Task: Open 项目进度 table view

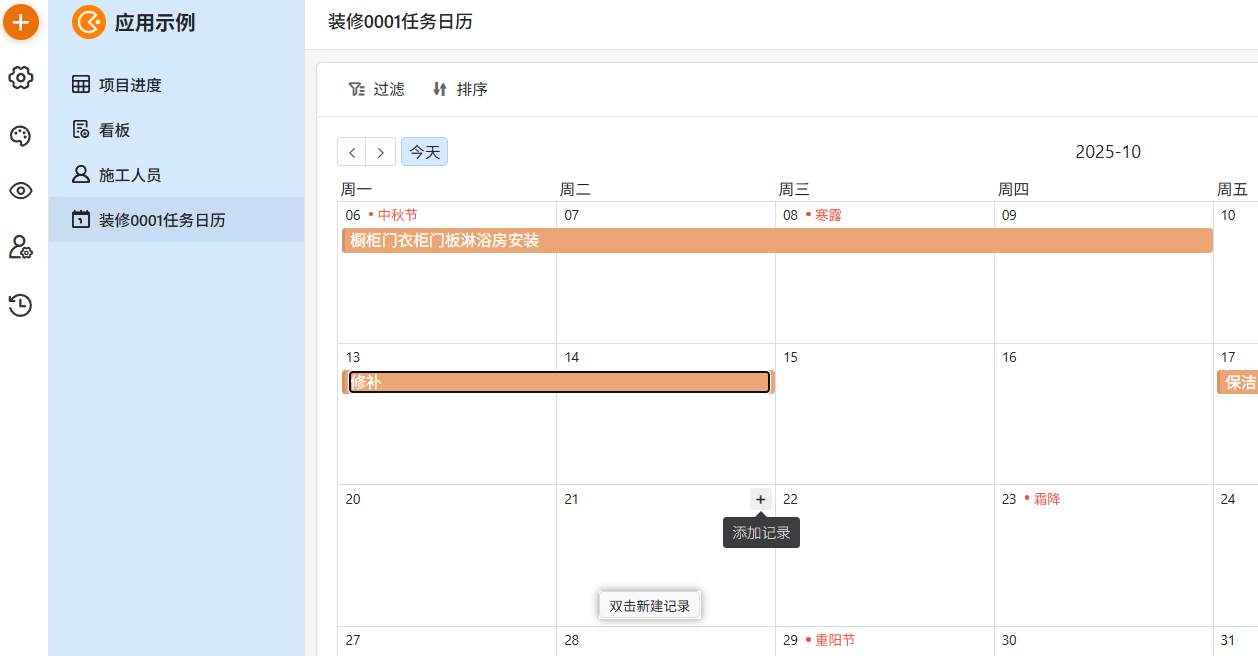Action: pyautogui.click(x=129, y=85)
